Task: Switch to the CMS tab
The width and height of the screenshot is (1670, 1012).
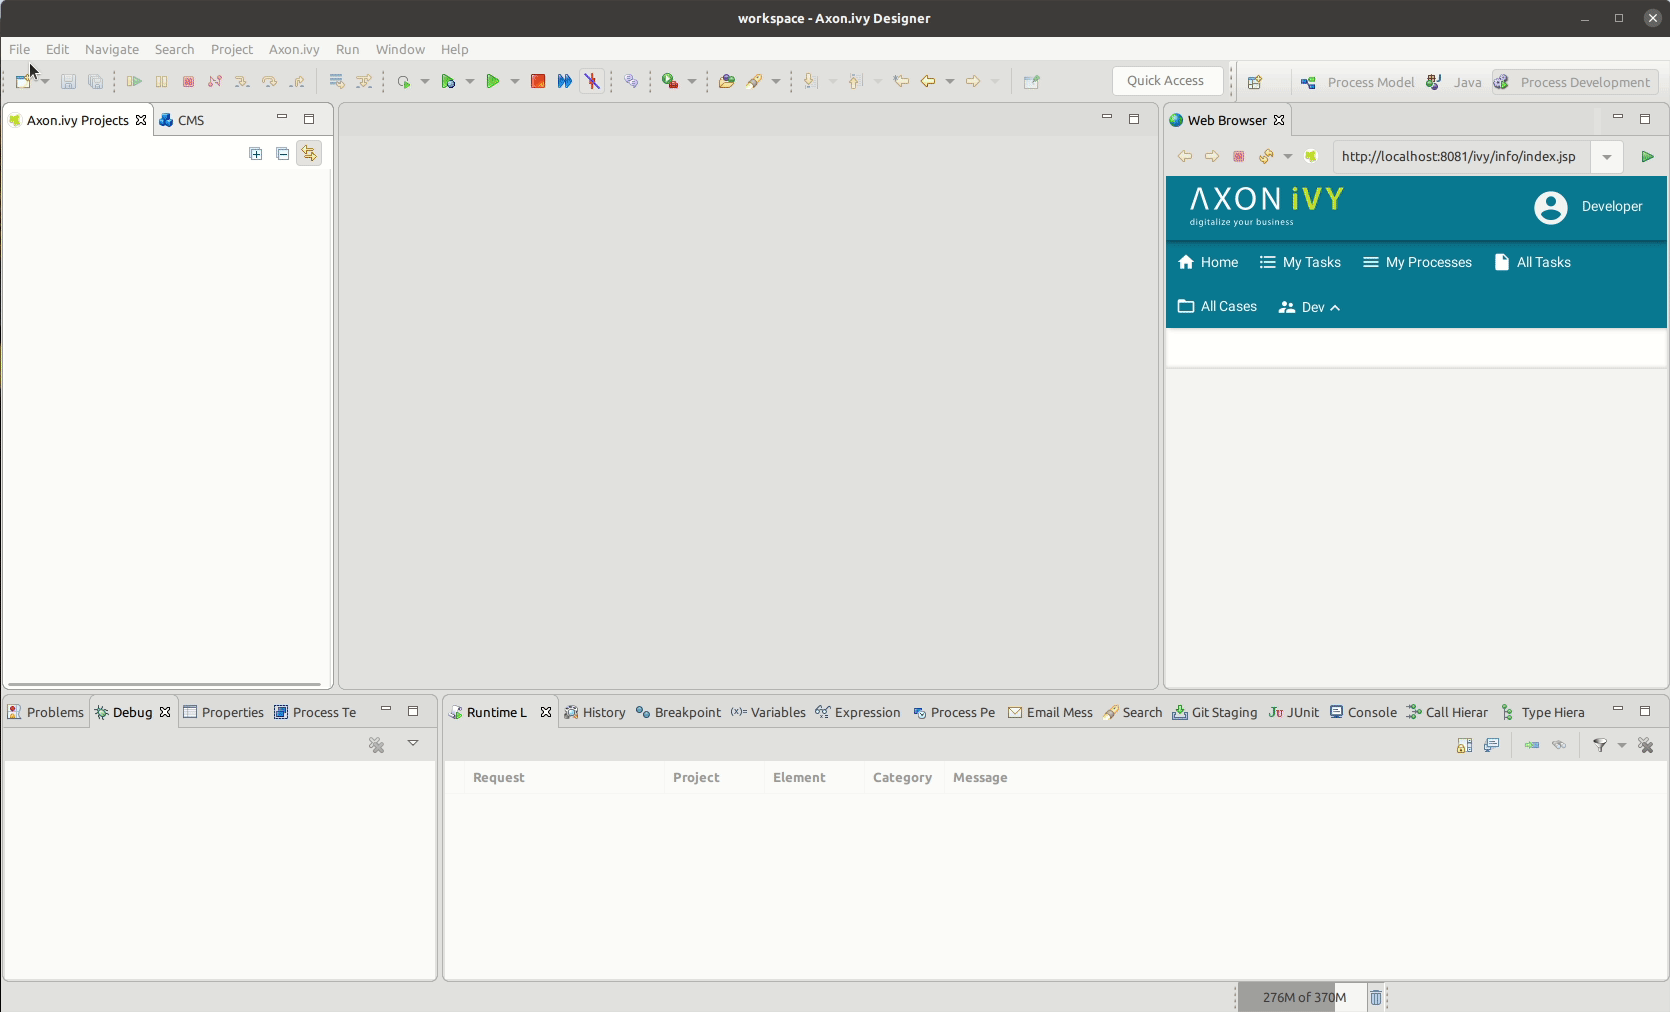Action: (191, 120)
